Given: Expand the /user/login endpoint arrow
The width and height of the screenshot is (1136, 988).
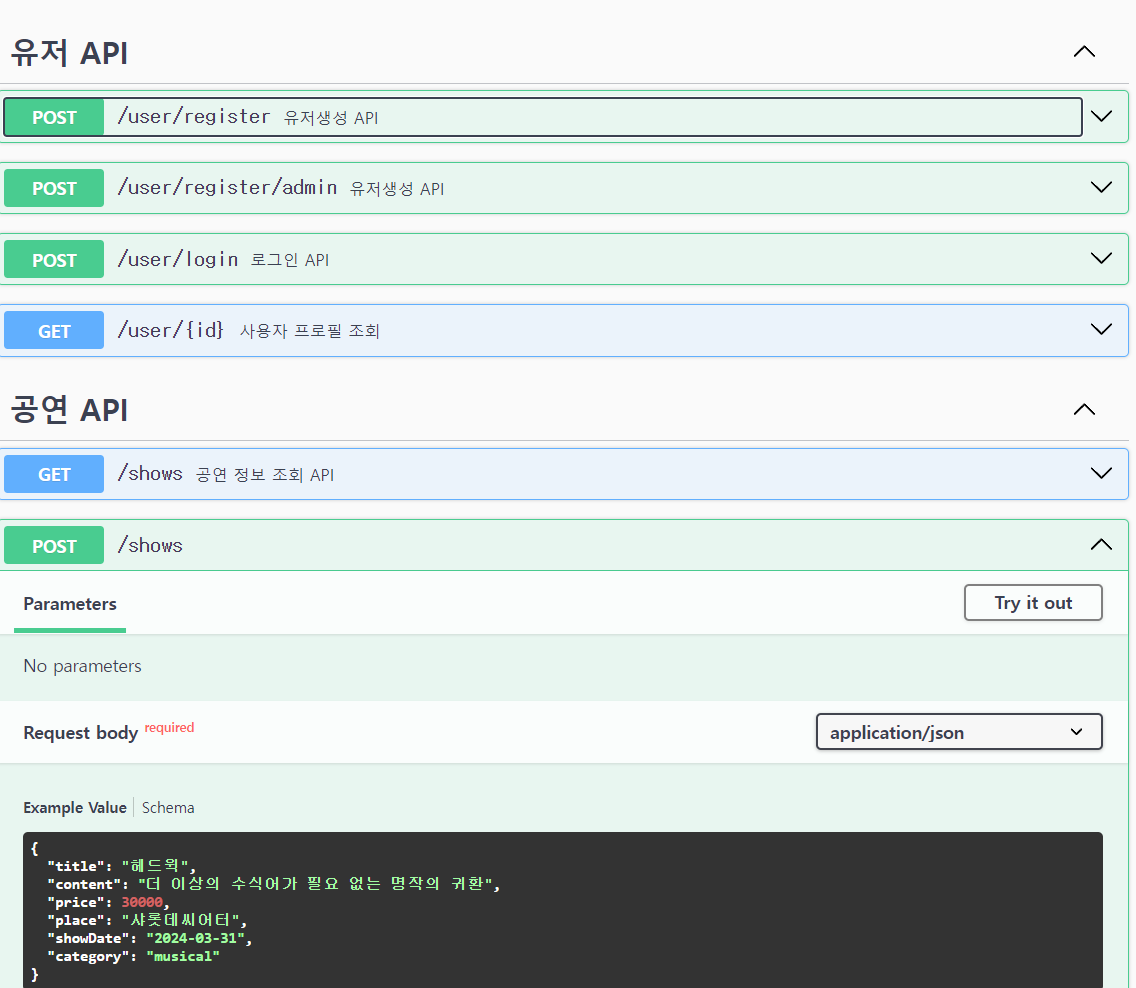Looking at the screenshot, I should coord(1101,259).
